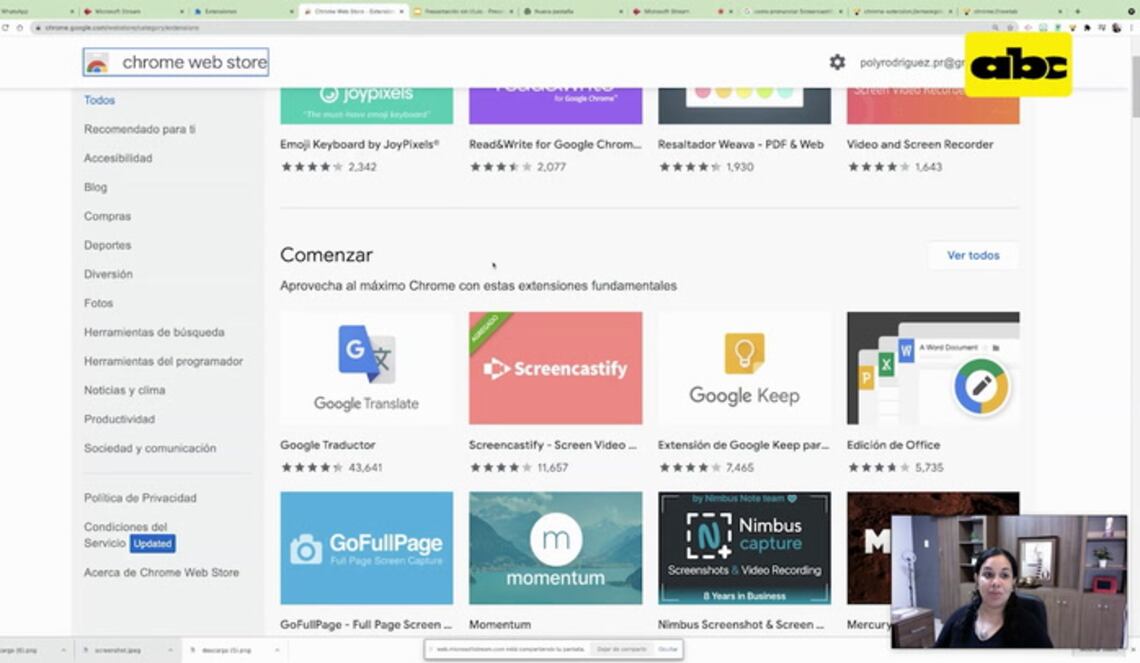Open the Google Keep extension tile
Viewport: 1140px width, 663px height.
click(744, 368)
